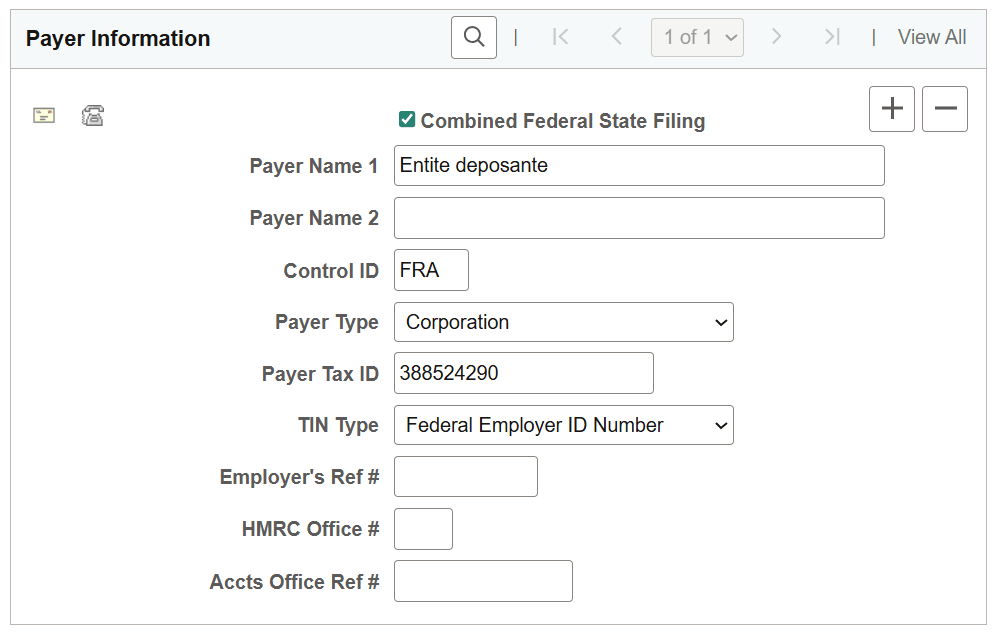
Task: Delete the current payer row with the minus icon
Action: [944, 109]
